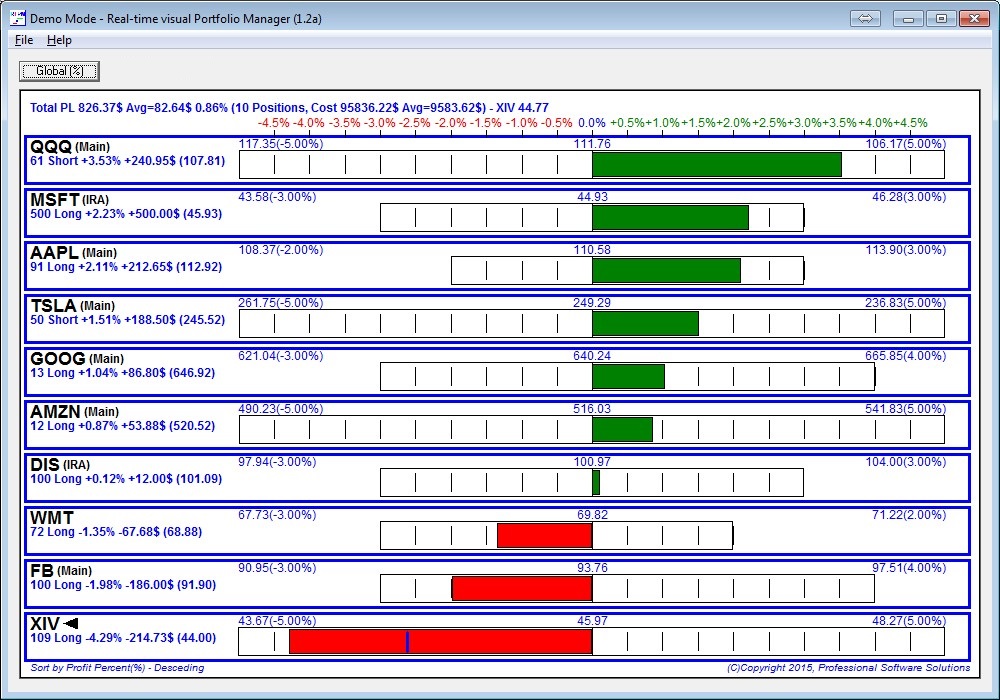Screen dimensions: 1000x700
Task: Click the black arrow marker next to XIV
Action: [71, 623]
